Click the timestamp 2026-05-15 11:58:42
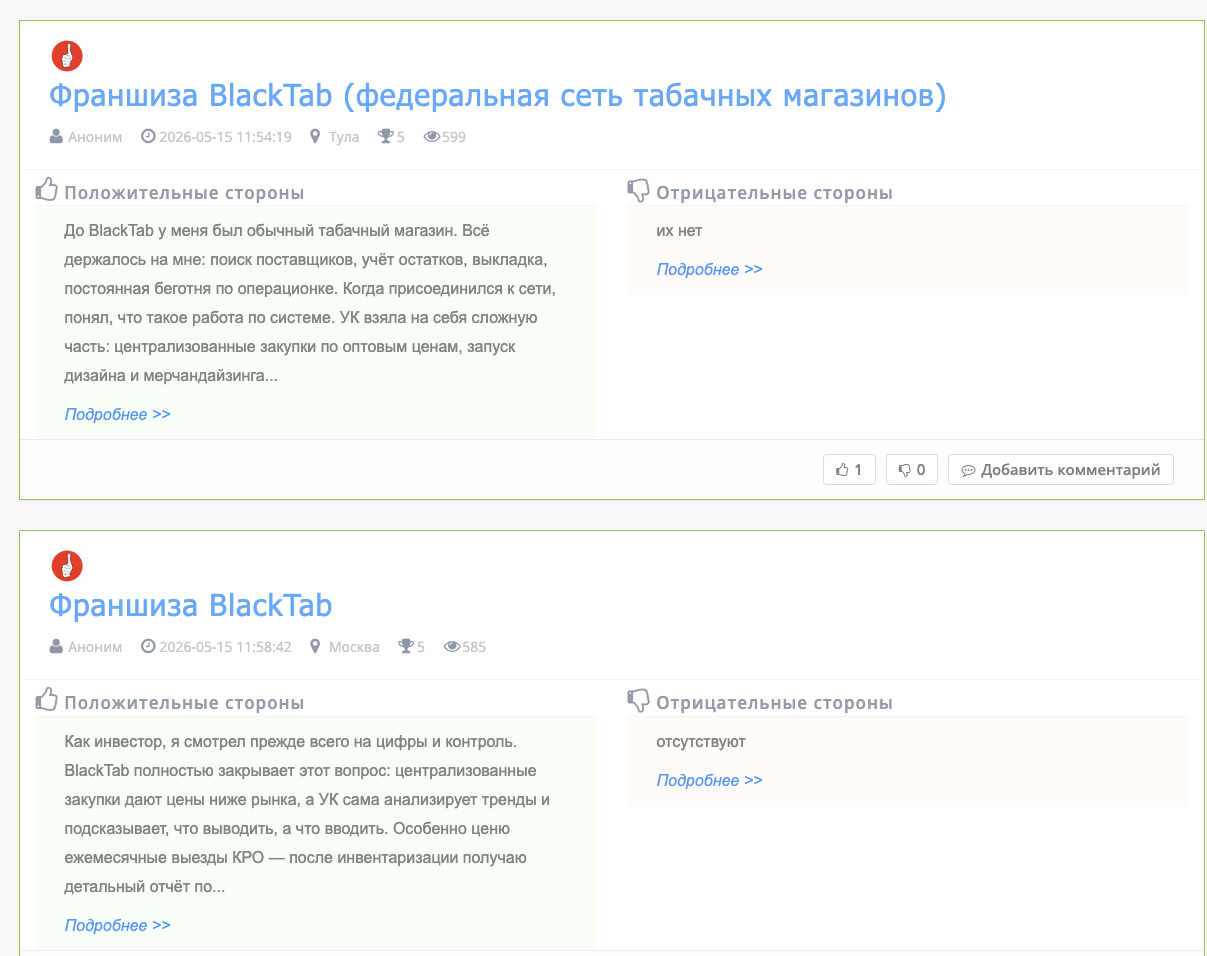Screen dimensions: 1207x956 (x=225, y=647)
